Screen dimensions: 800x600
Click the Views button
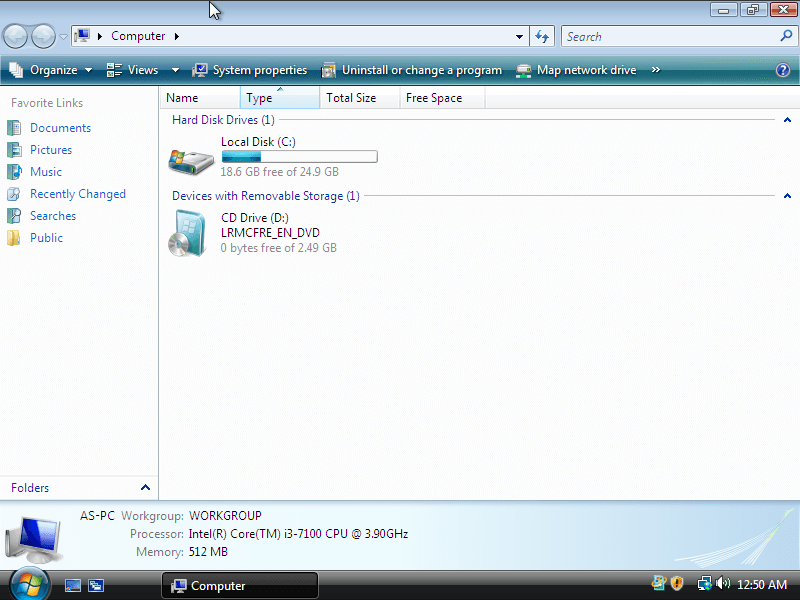click(133, 70)
